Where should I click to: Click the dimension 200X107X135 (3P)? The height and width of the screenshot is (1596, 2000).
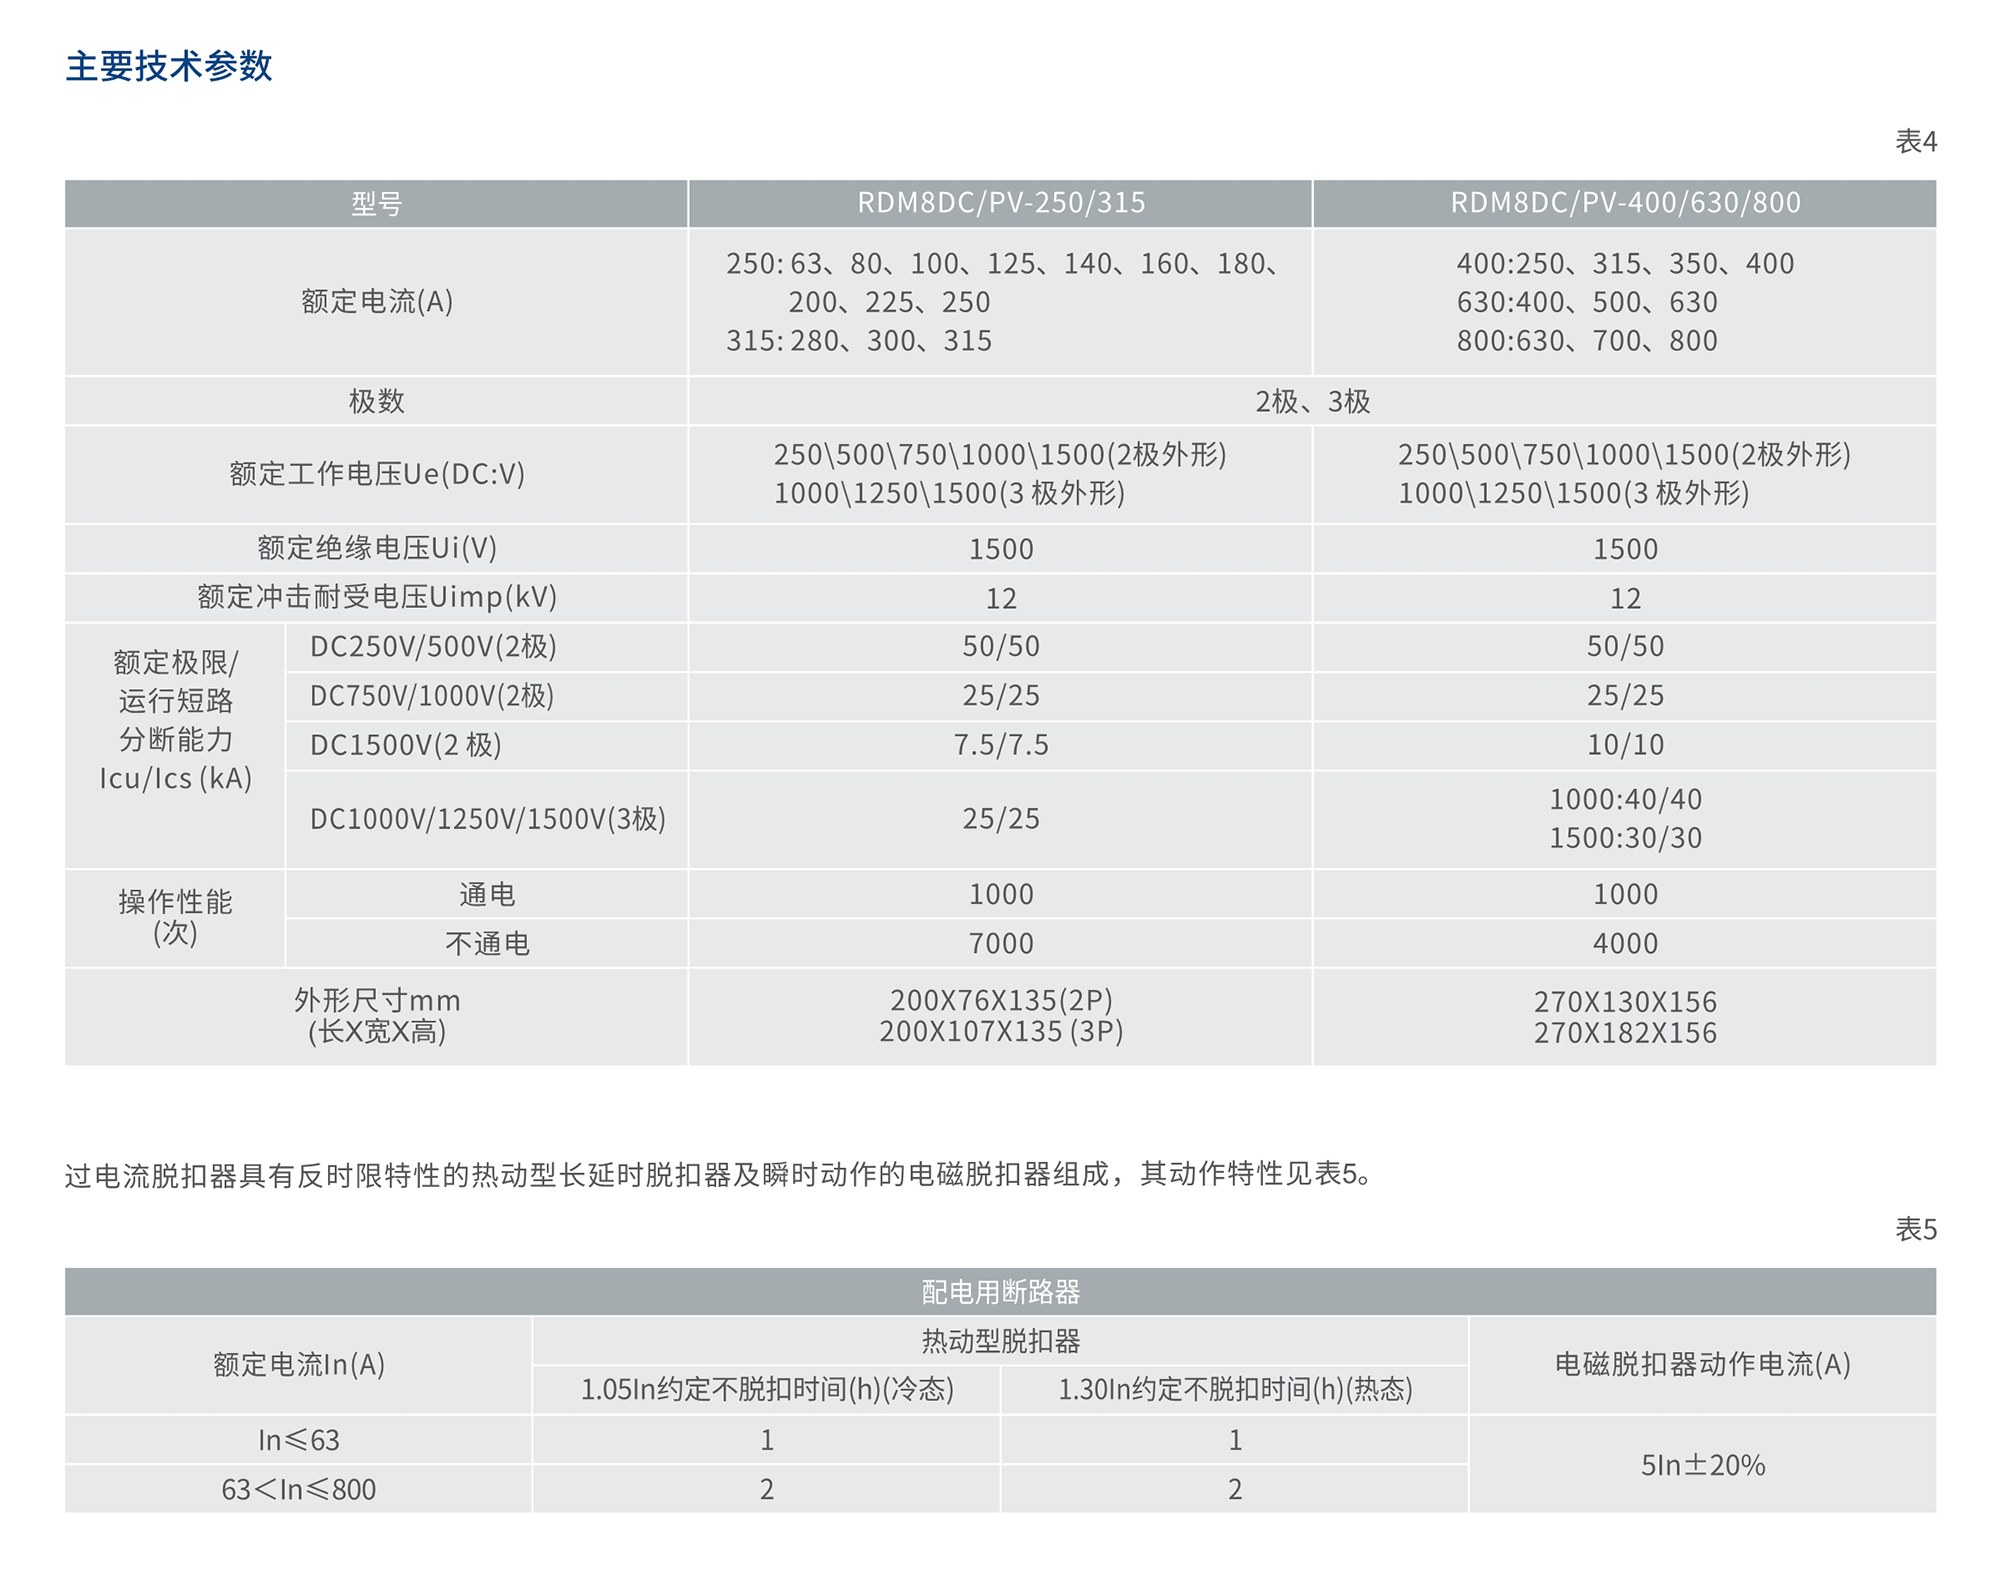1001,1032
